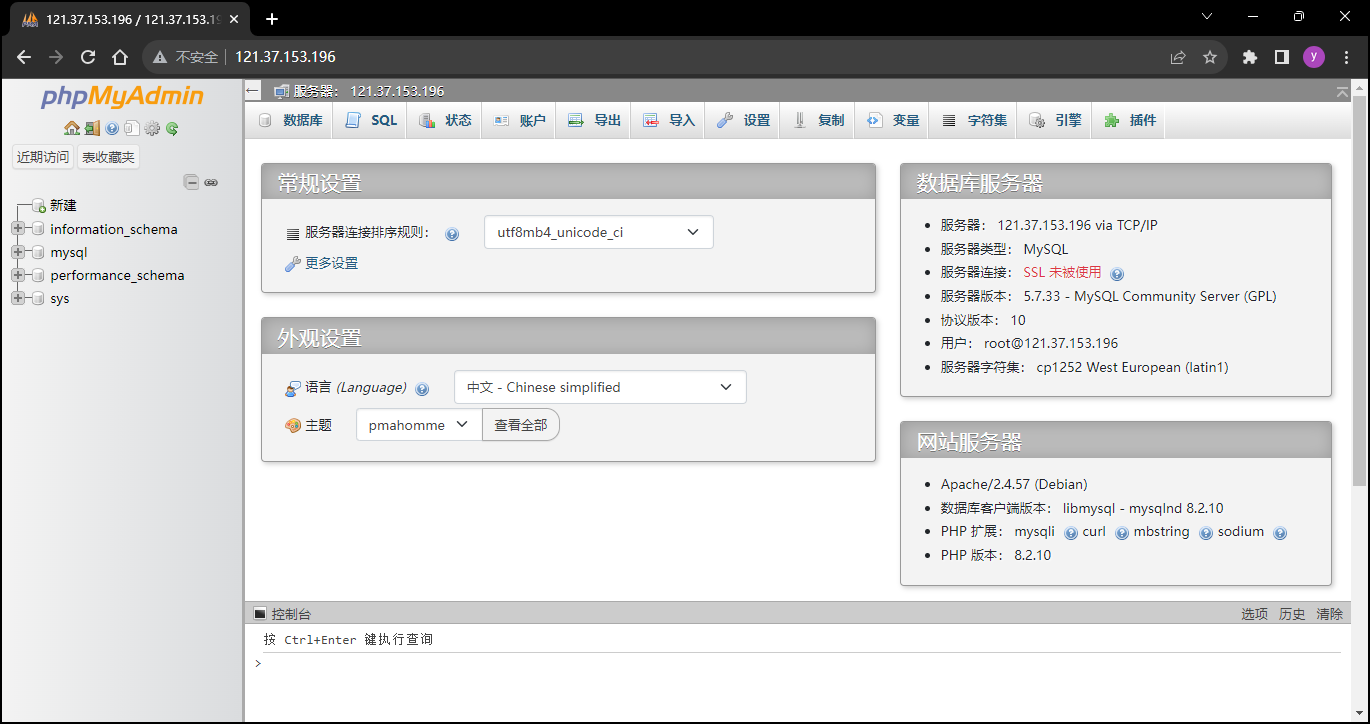The width and height of the screenshot is (1370, 724).
Task: Click 历史 in the console bar
Action: click(1292, 614)
